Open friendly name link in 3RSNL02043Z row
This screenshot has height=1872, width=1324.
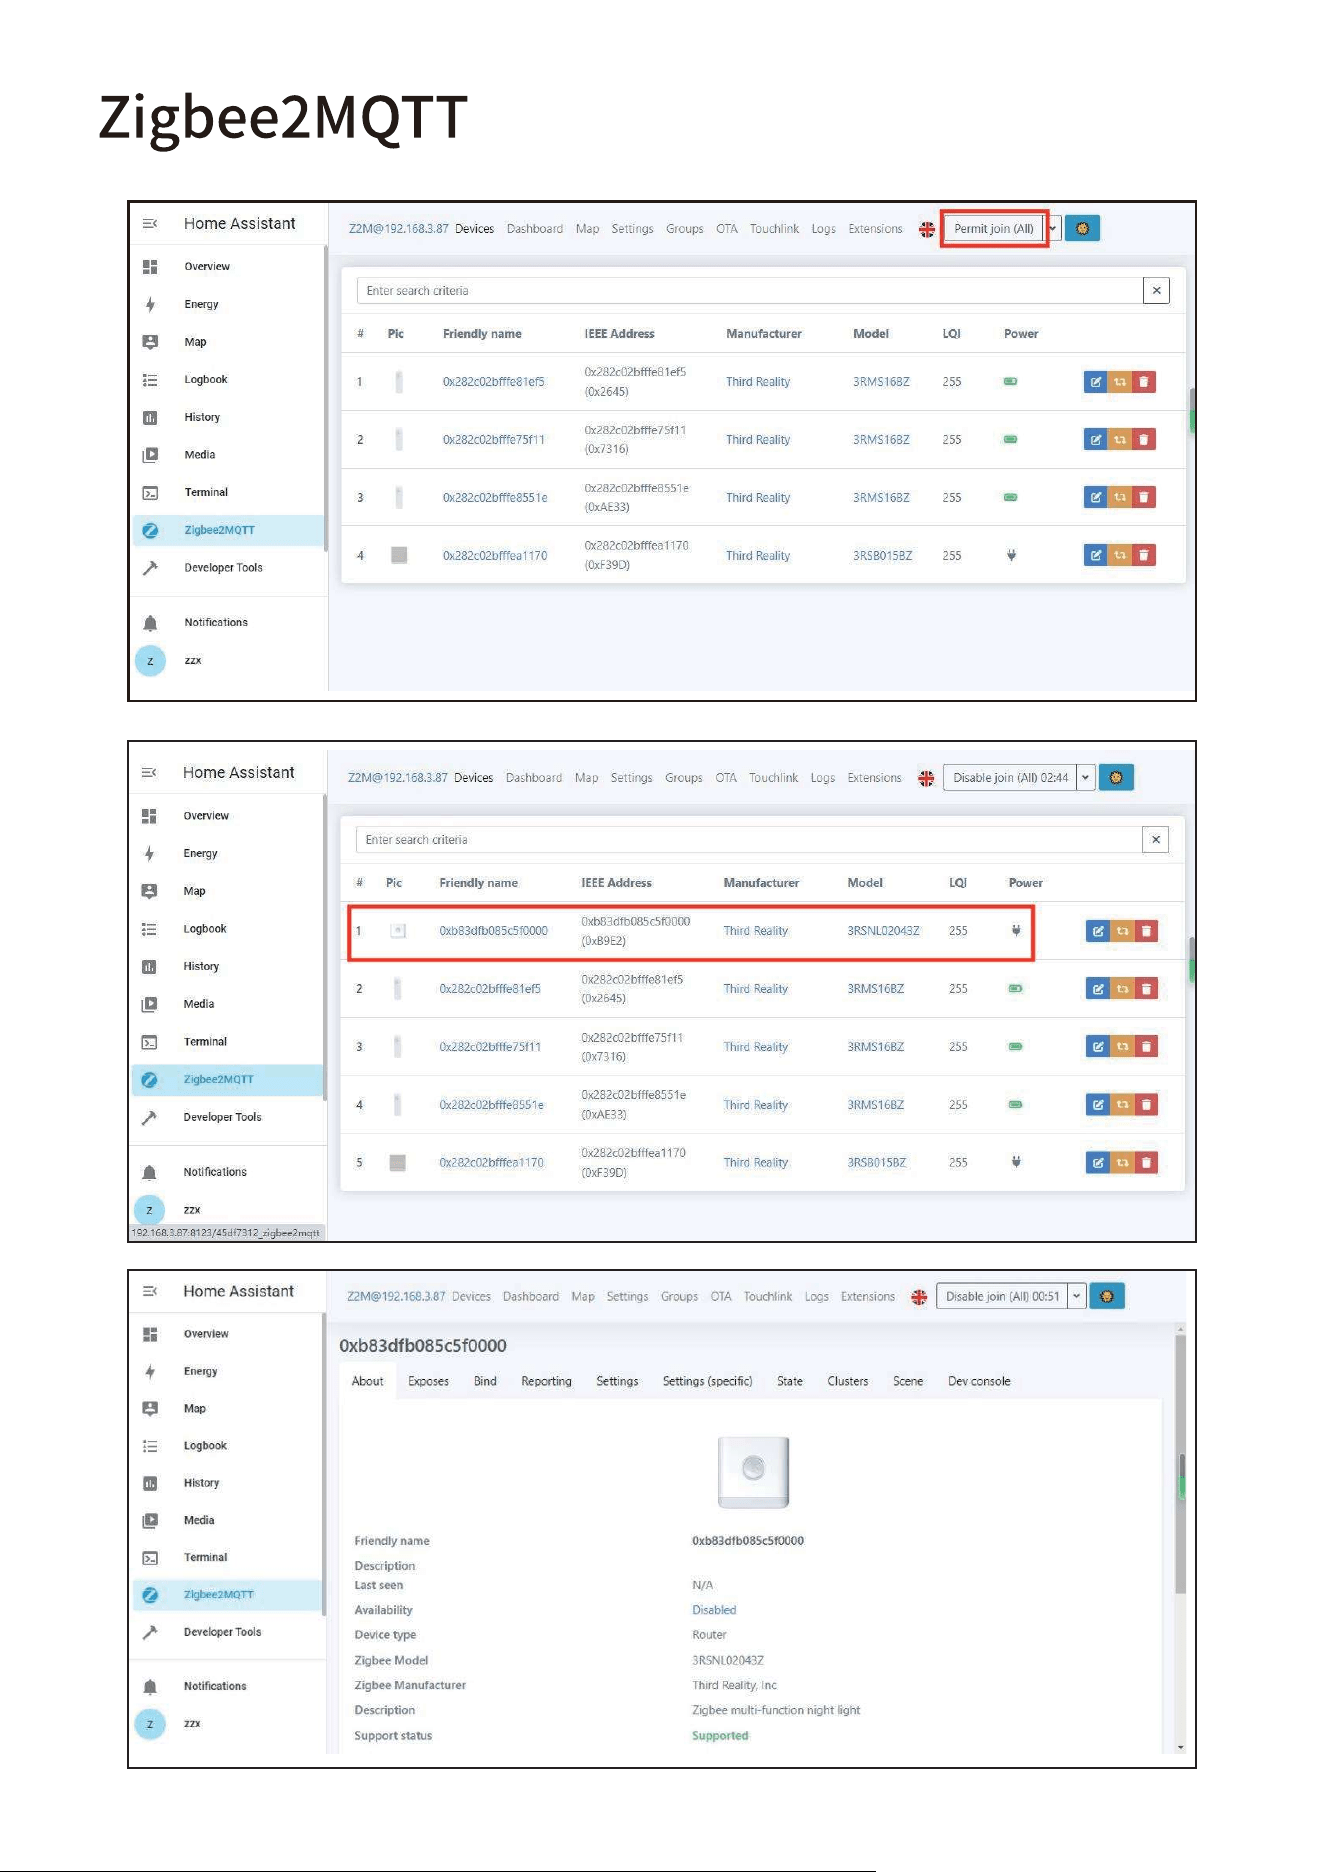[494, 931]
